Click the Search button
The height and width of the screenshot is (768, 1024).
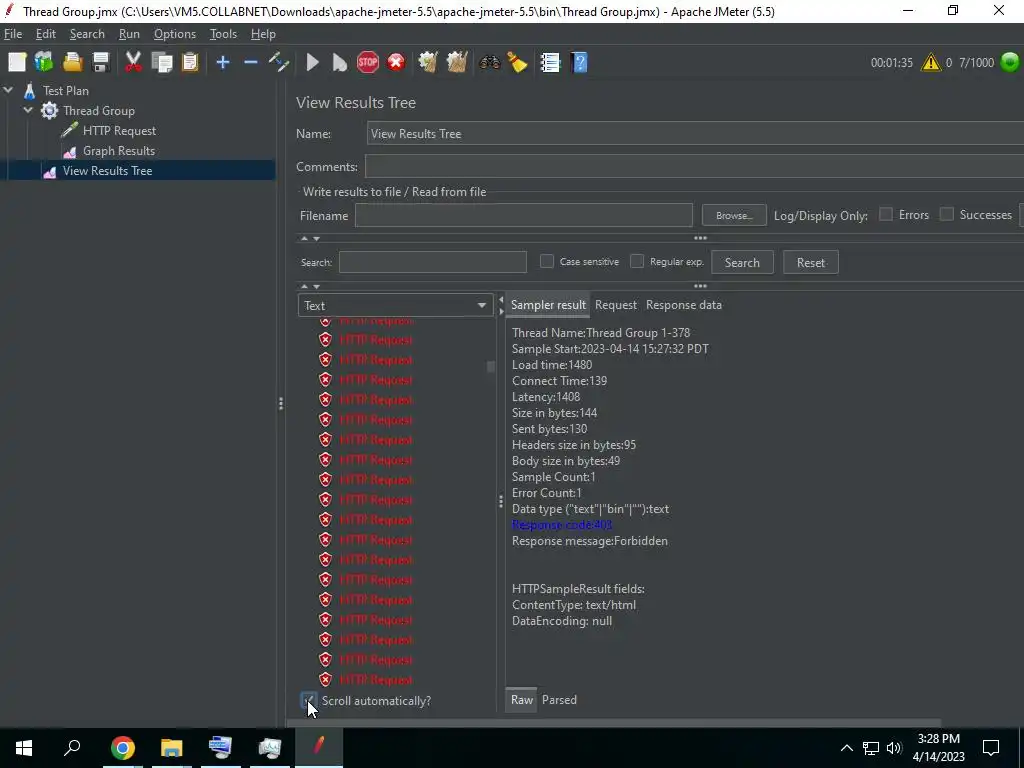tap(742, 263)
